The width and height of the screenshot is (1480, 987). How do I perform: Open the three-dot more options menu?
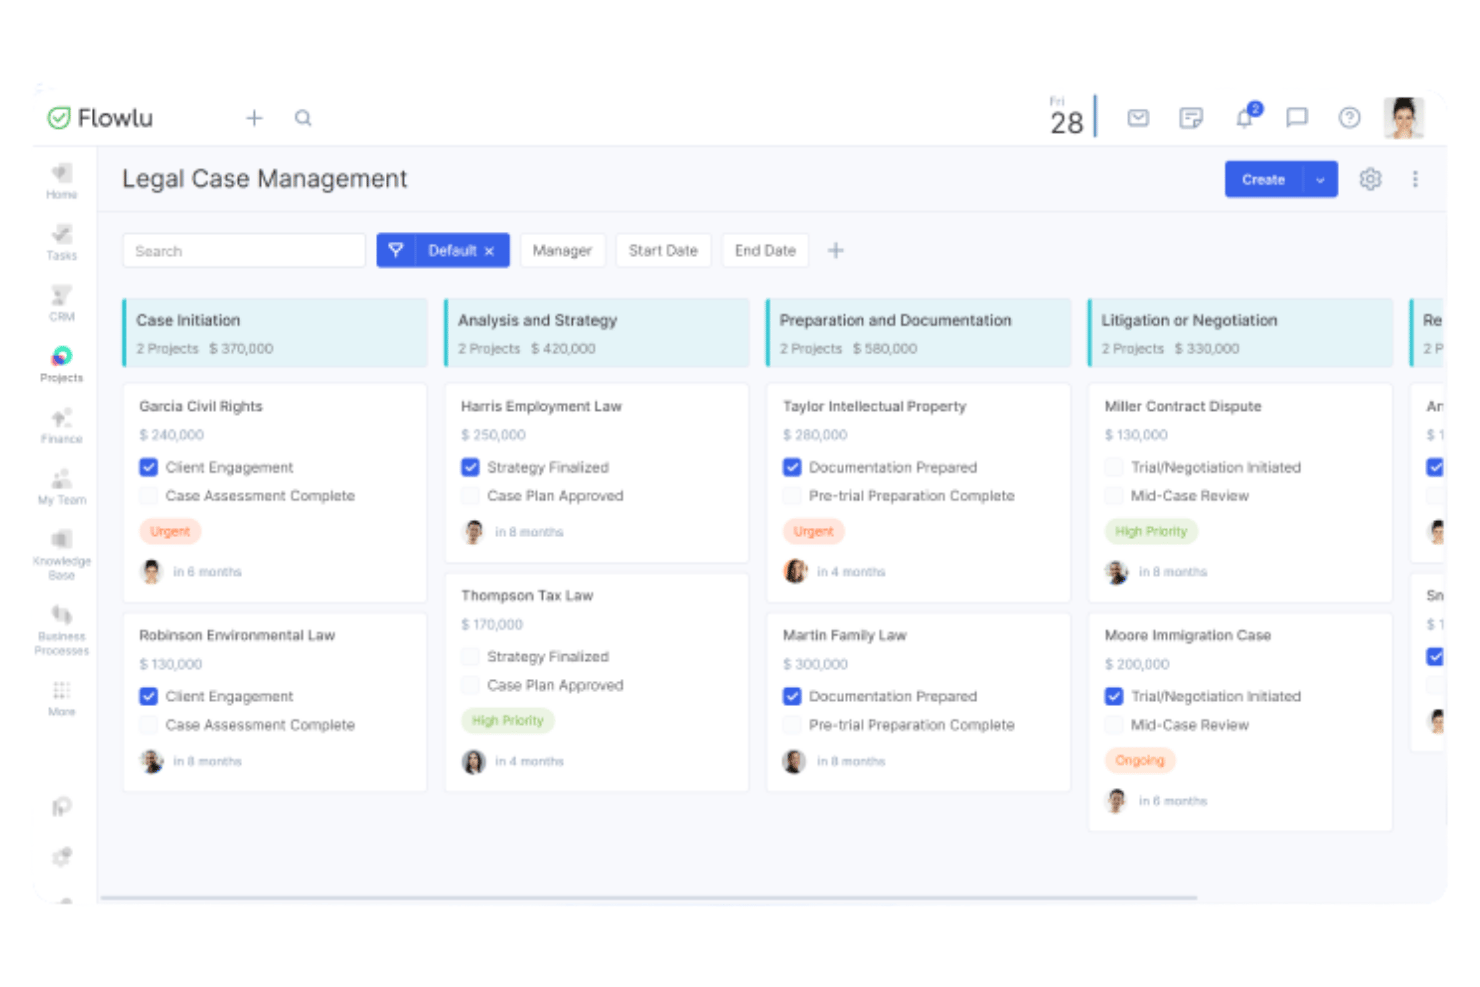pyautogui.click(x=1415, y=179)
